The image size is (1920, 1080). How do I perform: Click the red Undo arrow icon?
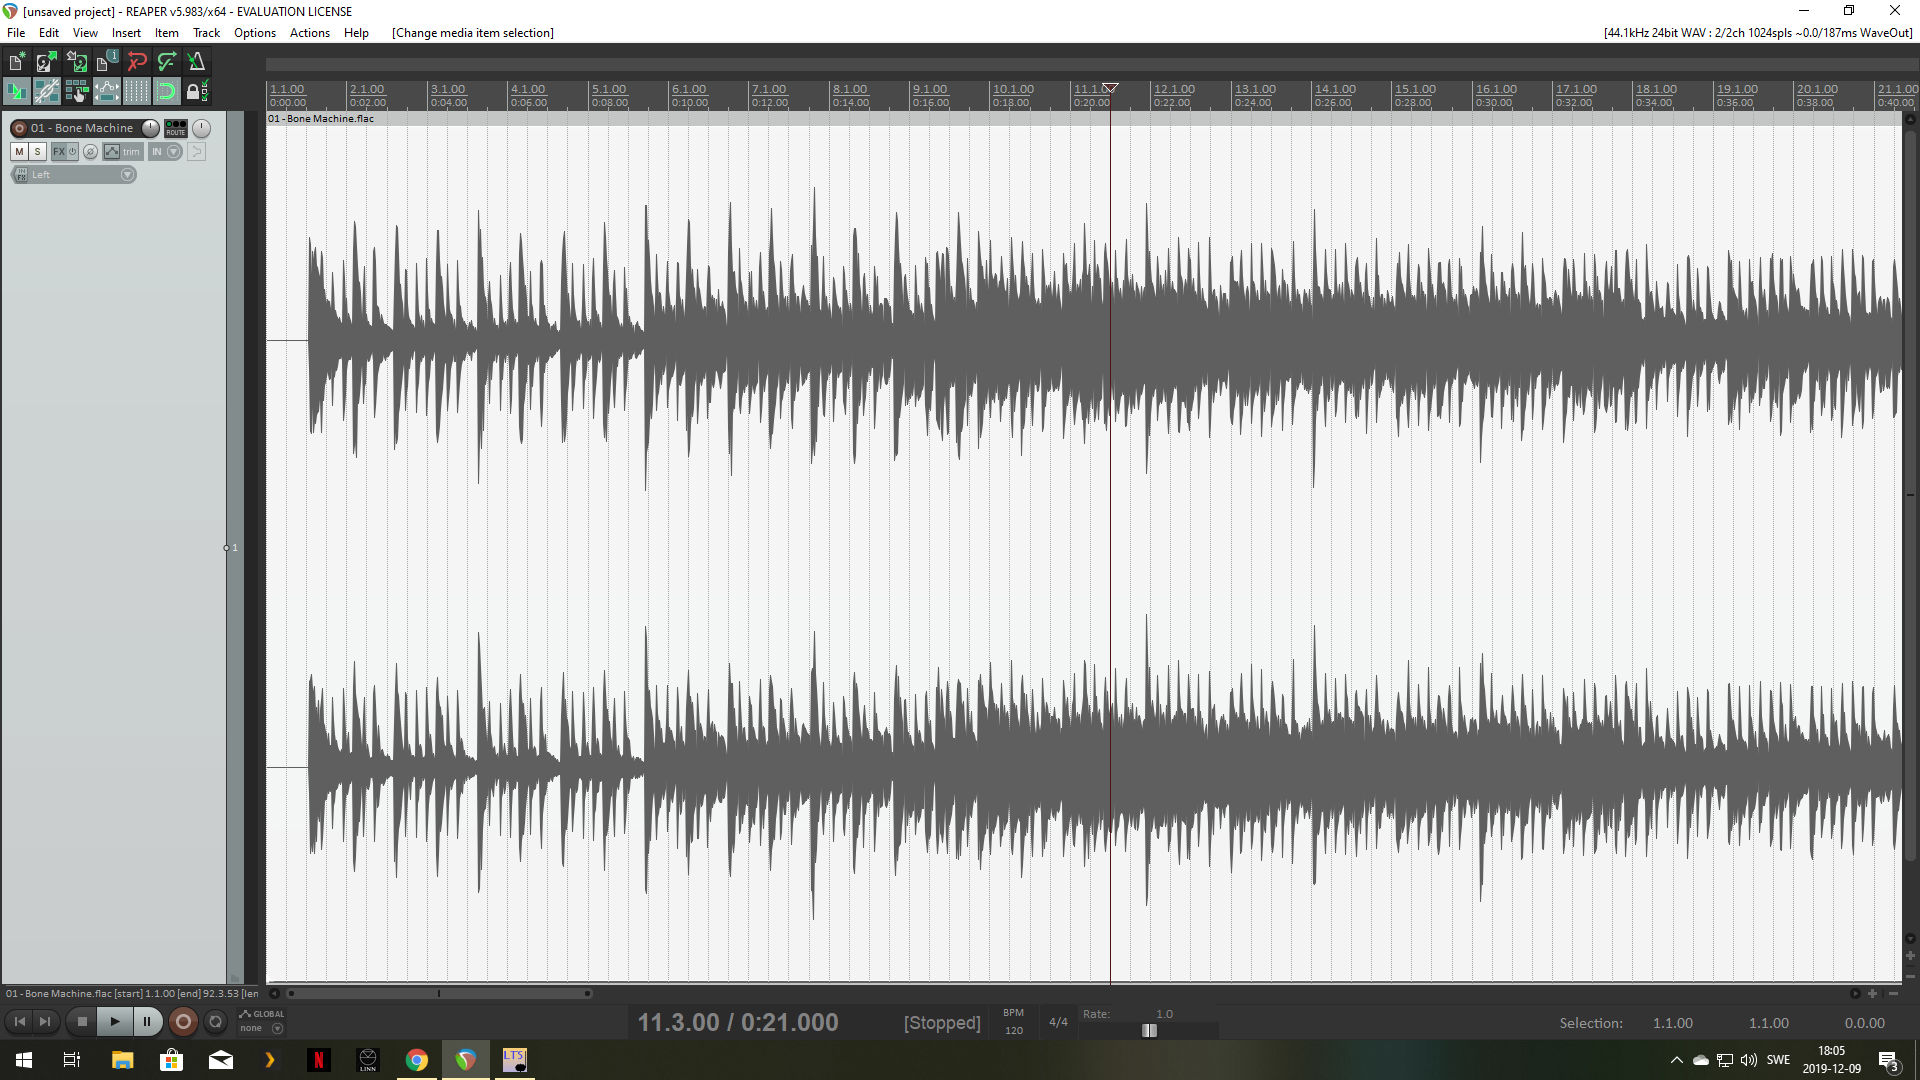pyautogui.click(x=137, y=62)
